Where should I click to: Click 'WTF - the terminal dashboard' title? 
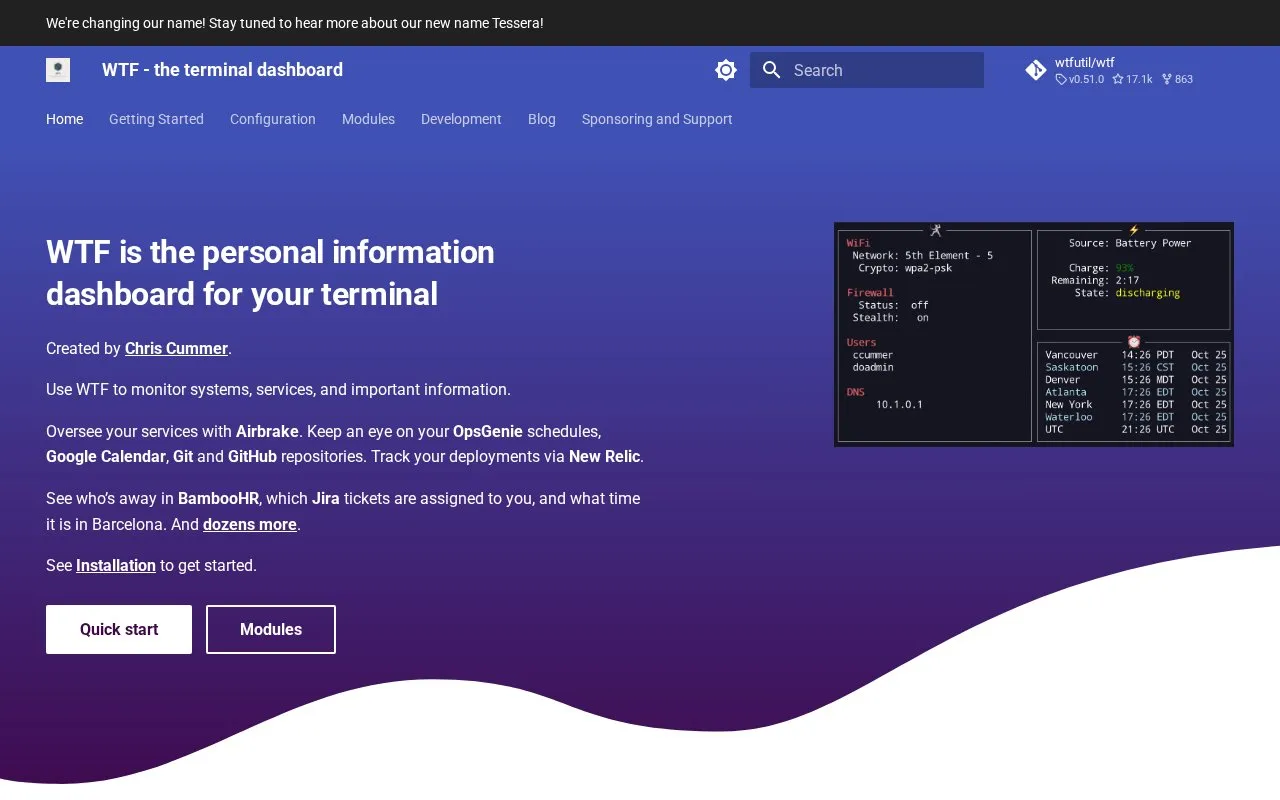point(222,70)
